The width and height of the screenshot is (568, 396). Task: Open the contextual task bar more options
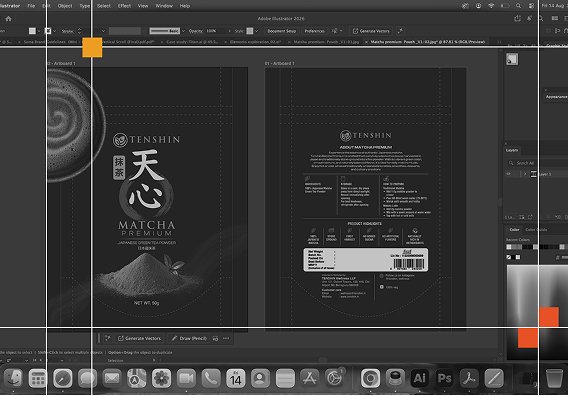226,338
